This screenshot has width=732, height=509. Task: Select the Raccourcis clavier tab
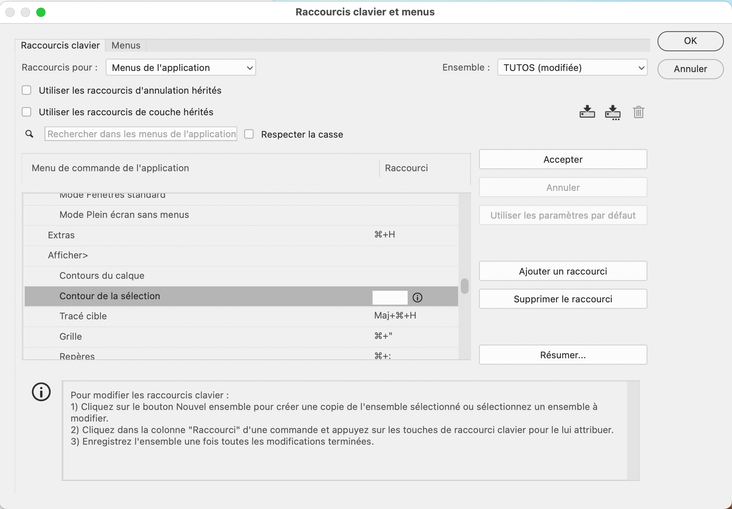61,45
